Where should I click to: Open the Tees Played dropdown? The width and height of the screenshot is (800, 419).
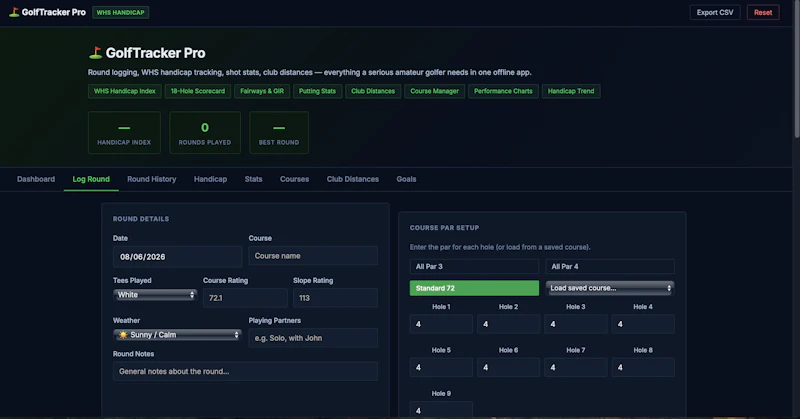[x=155, y=295]
